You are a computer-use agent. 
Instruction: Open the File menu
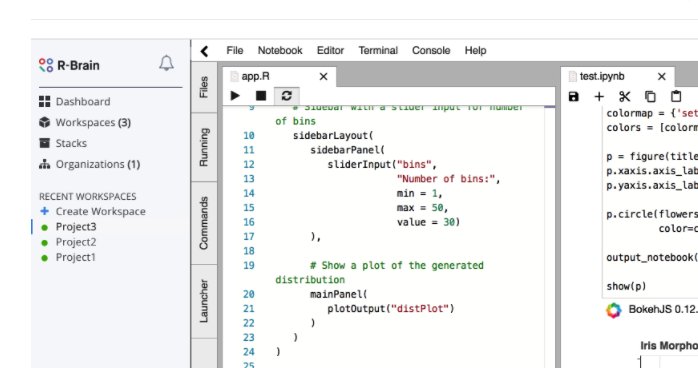pyautogui.click(x=235, y=50)
